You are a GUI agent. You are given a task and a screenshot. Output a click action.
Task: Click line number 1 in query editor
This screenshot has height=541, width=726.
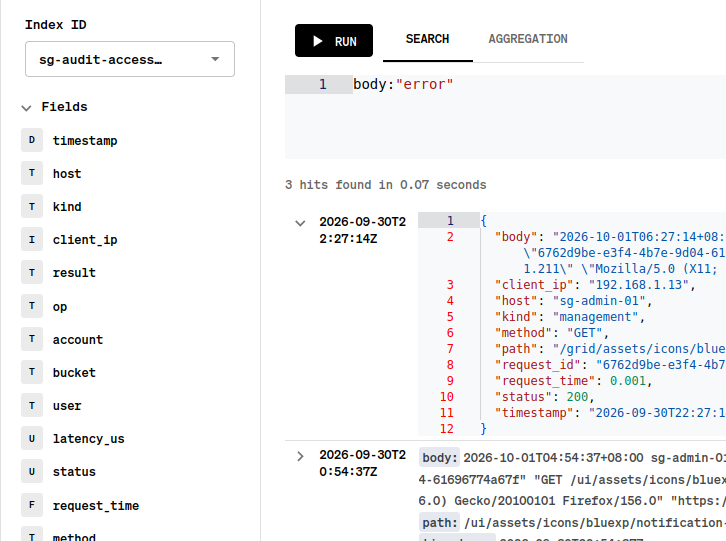point(323,84)
